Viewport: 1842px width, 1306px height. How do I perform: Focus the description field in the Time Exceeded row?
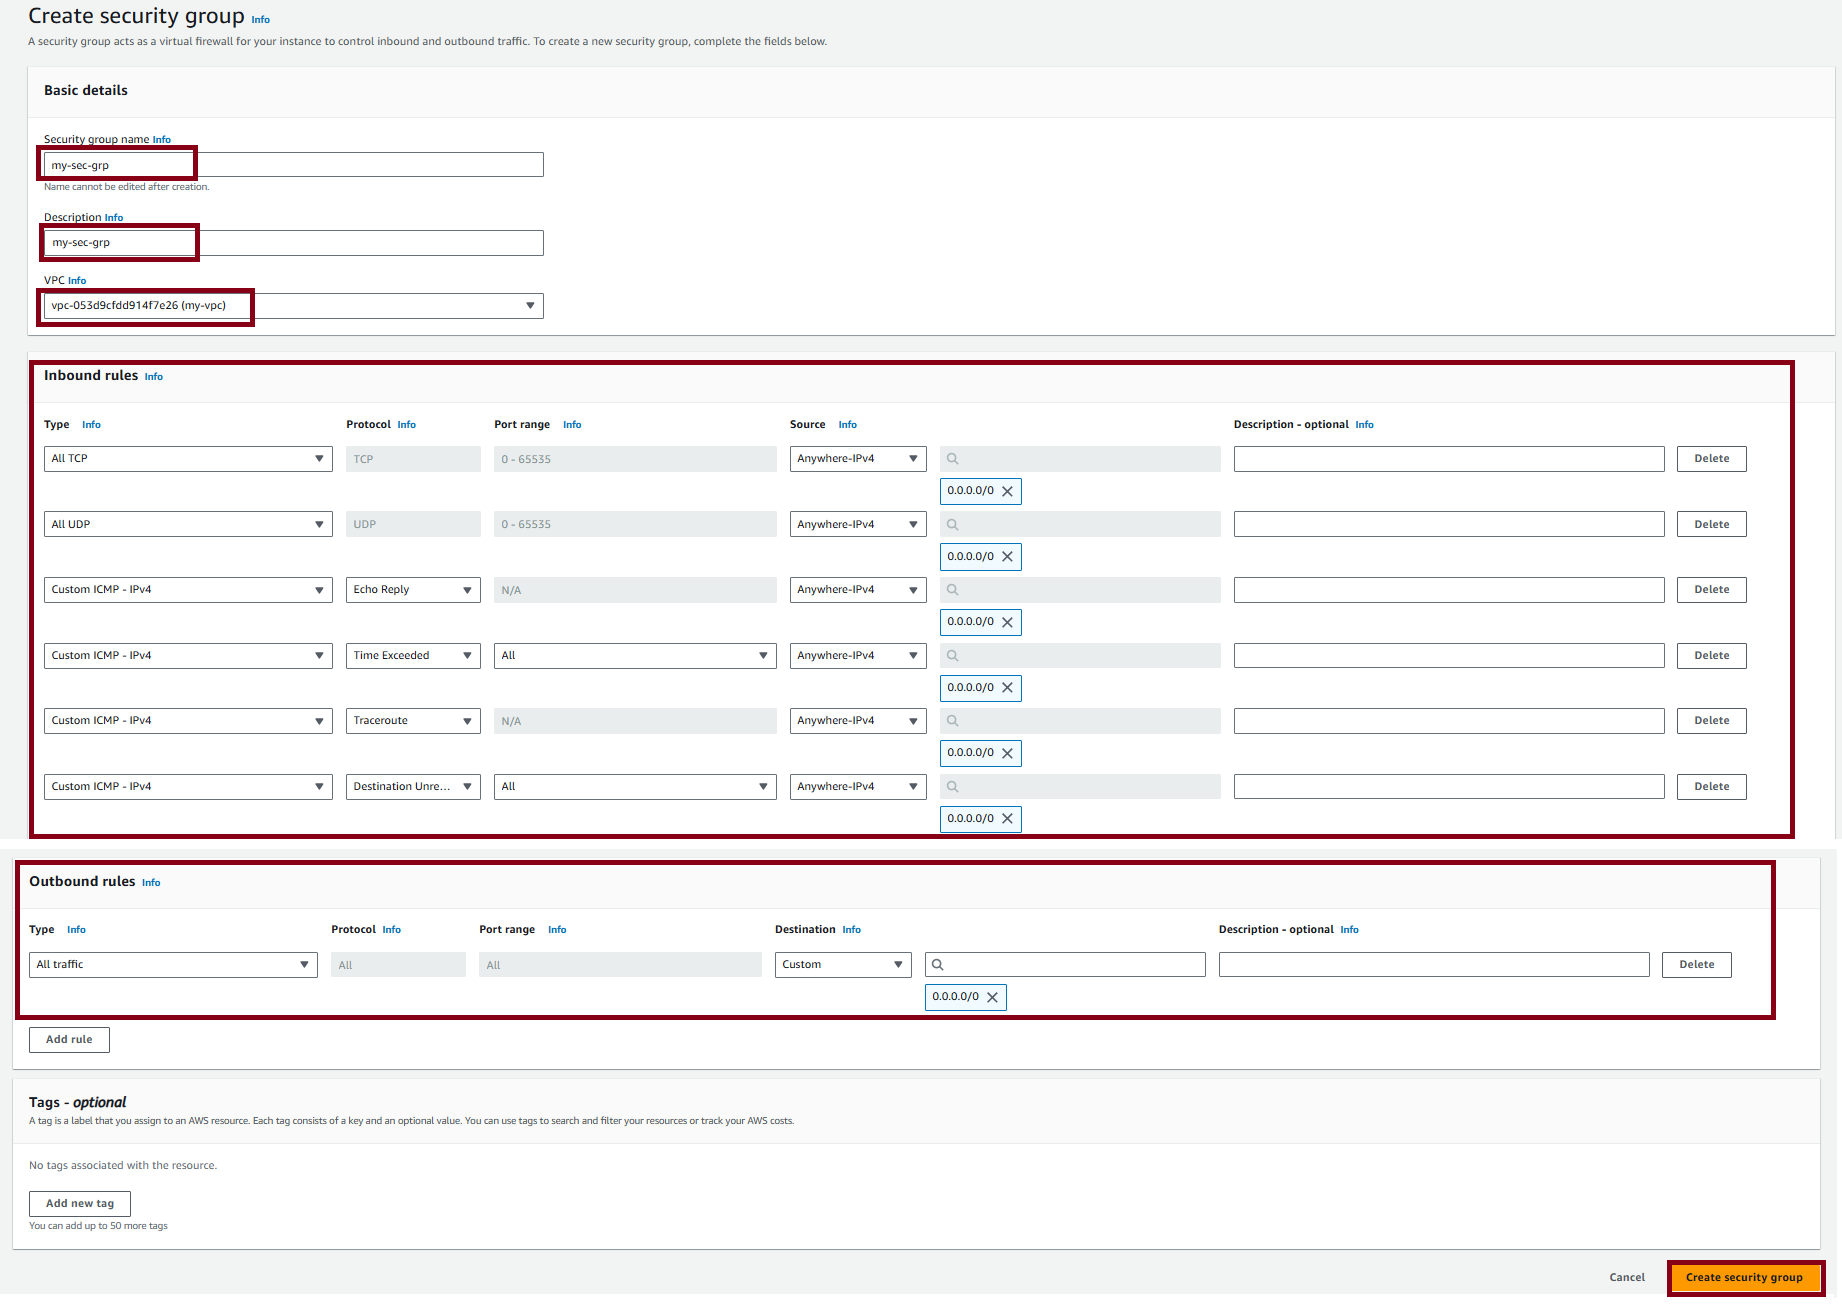pyautogui.click(x=1449, y=656)
